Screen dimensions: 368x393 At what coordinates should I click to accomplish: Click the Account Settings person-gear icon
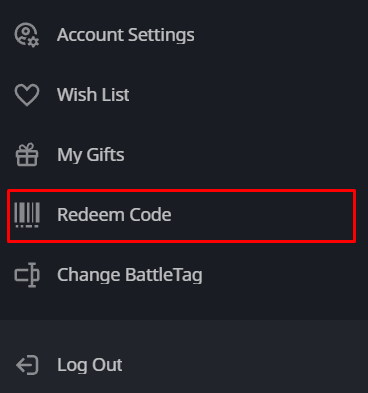click(x=27, y=35)
